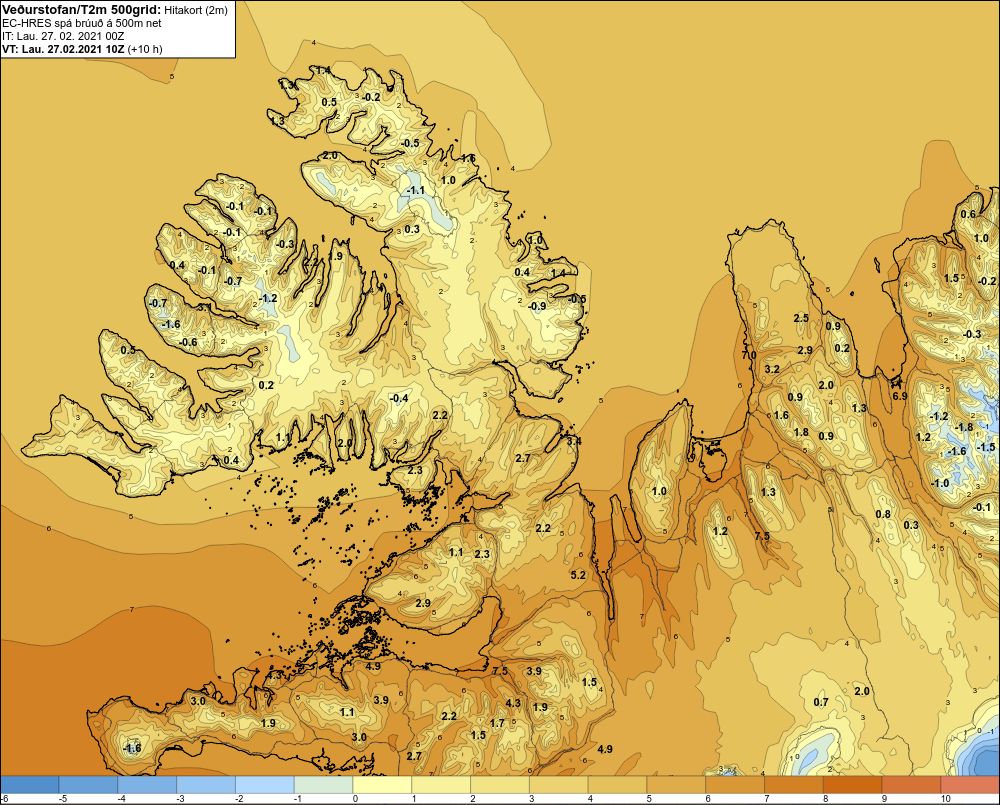Pick the legend swatch between 1 and 2
Image resolution: width=1000 pixels, height=805 pixels.
pos(441,784)
